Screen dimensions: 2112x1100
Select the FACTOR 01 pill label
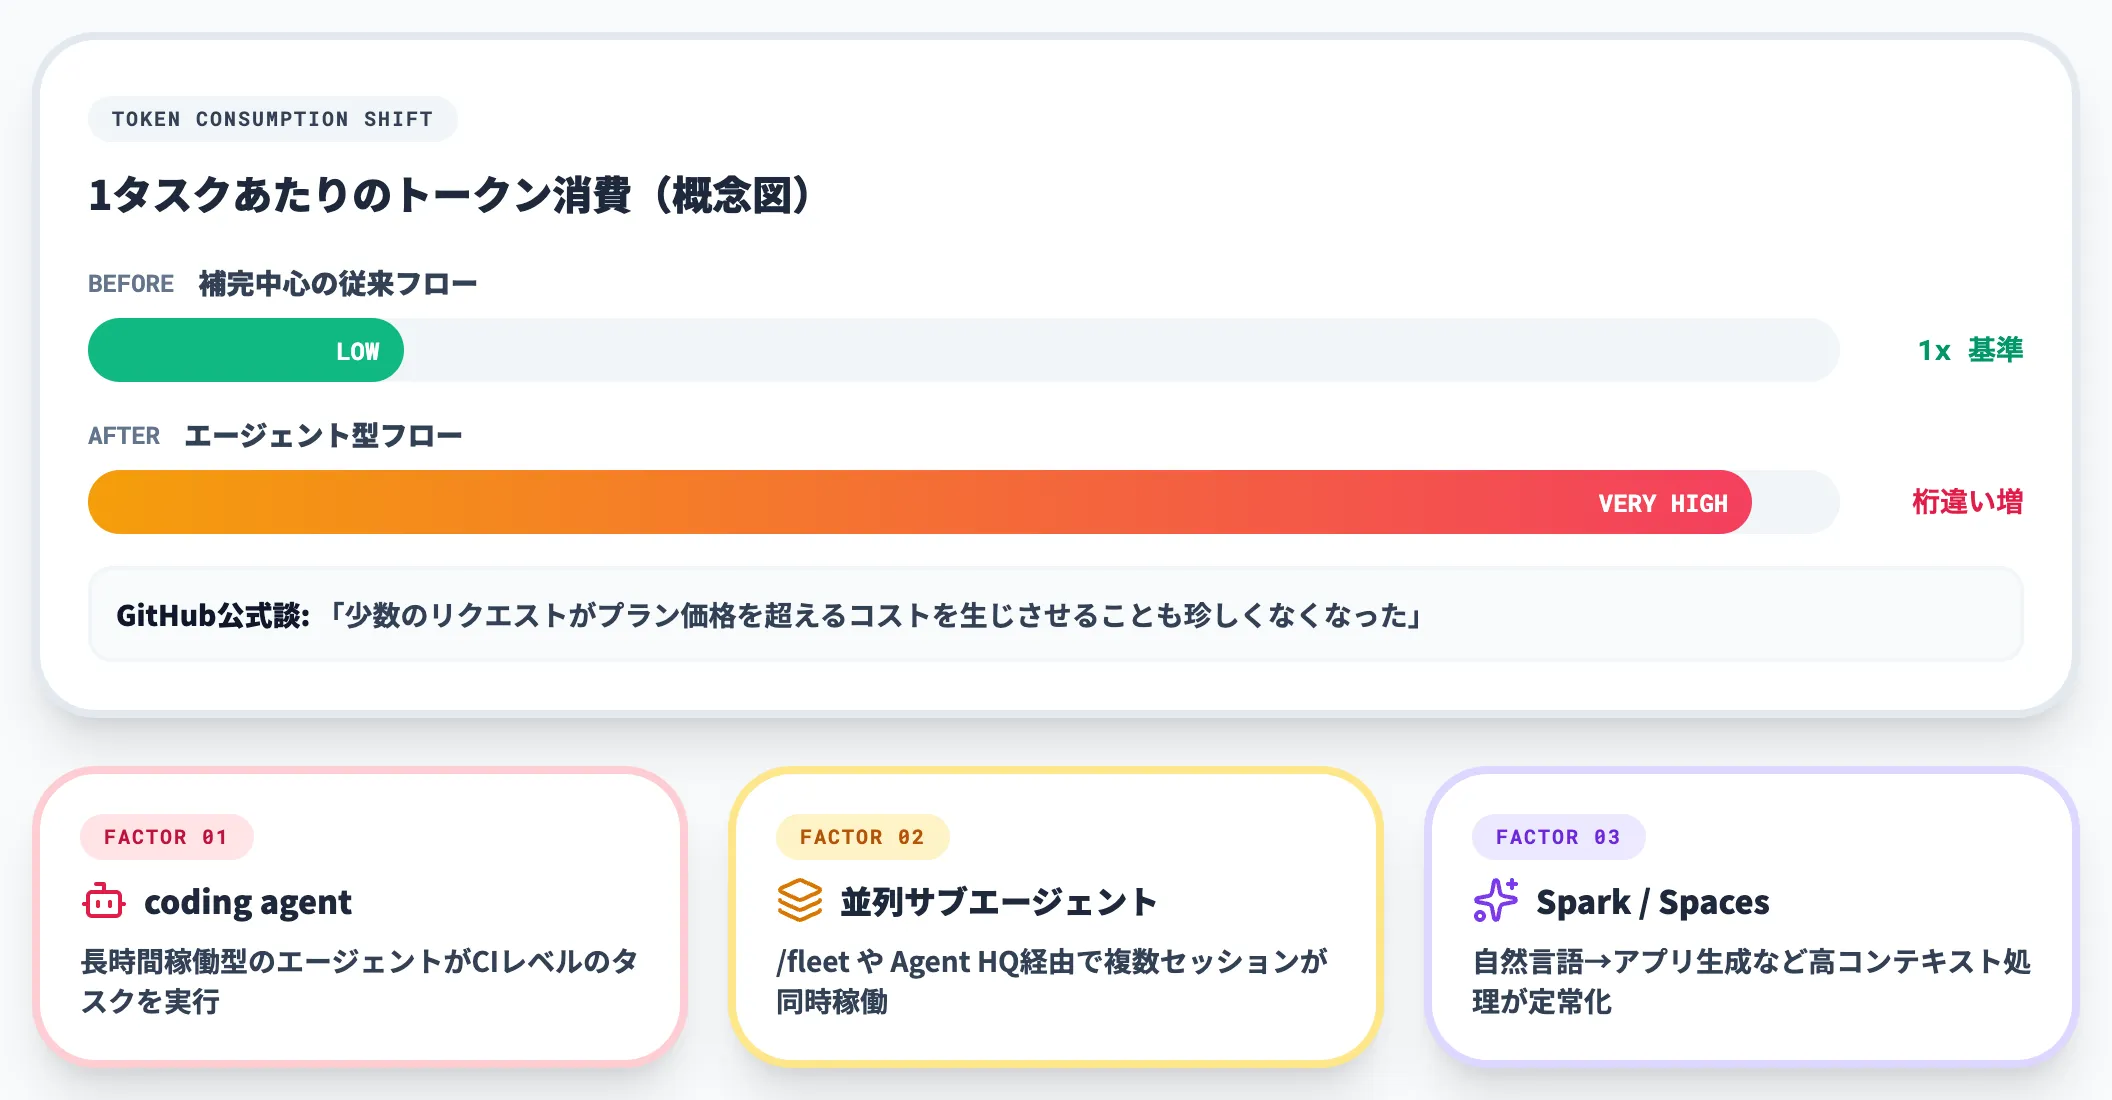[x=166, y=837]
